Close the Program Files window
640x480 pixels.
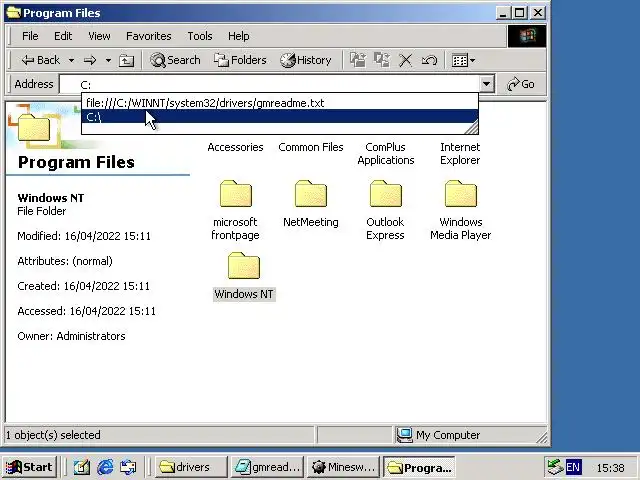click(538, 13)
